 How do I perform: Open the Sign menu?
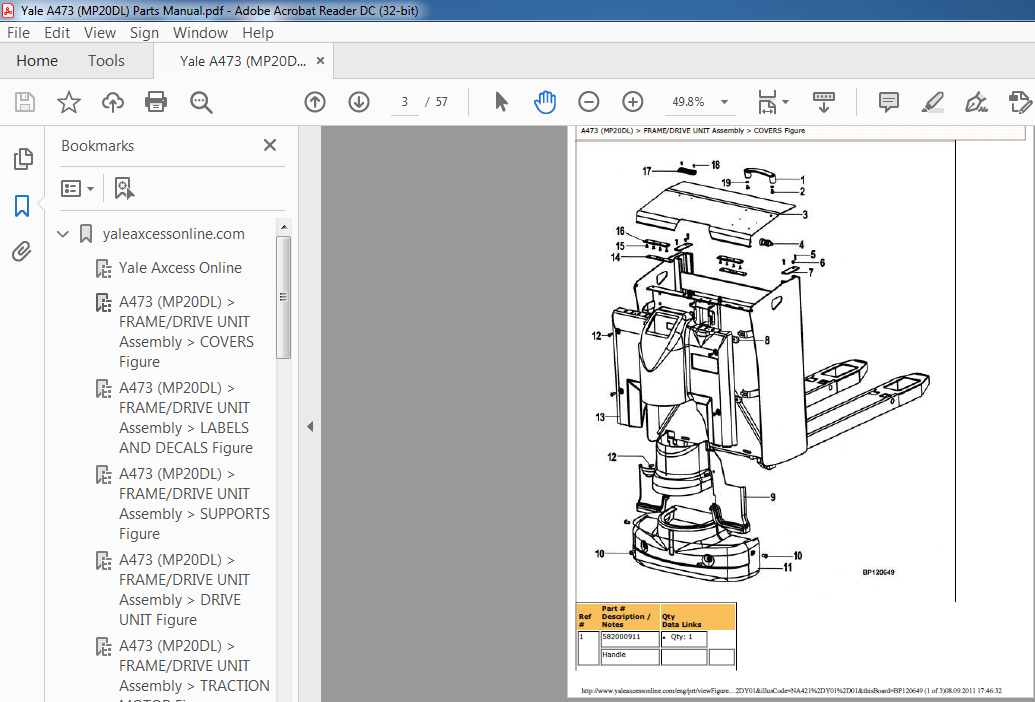pyautogui.click(x=144, y=32)
